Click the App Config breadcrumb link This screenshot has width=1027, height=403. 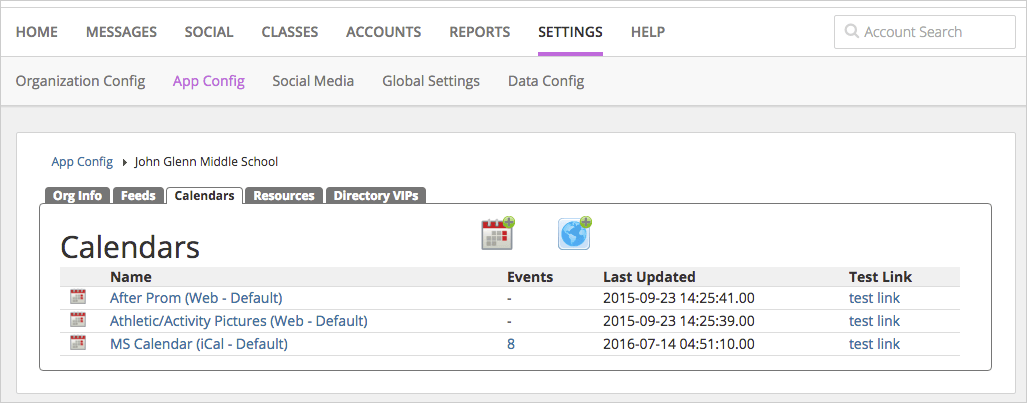[82, 161]
